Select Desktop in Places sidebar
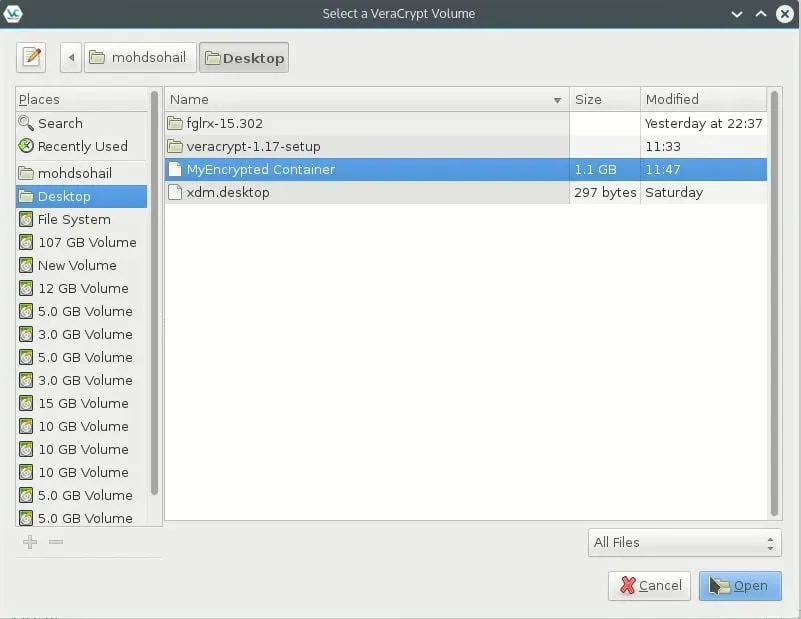801x619 pixels. 82,196
